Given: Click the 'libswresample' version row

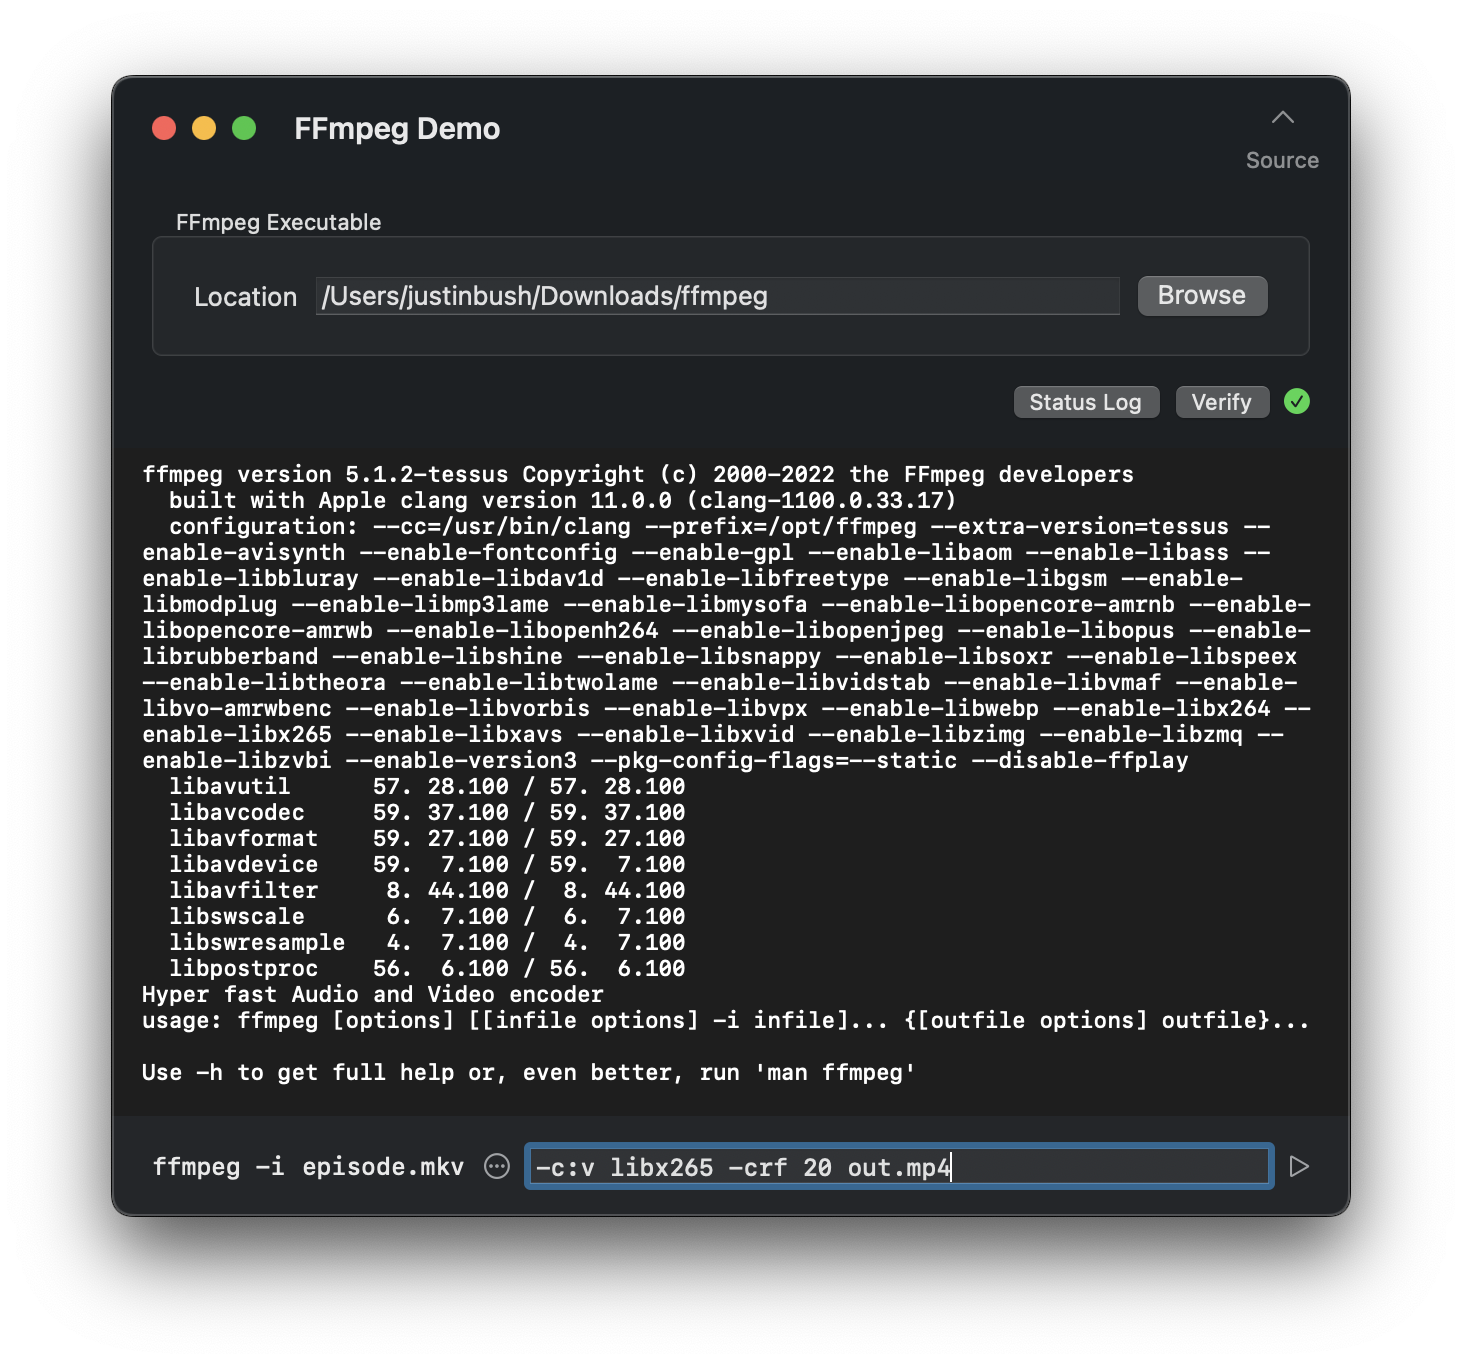Looking at the screenshot, I should [427, 942].
